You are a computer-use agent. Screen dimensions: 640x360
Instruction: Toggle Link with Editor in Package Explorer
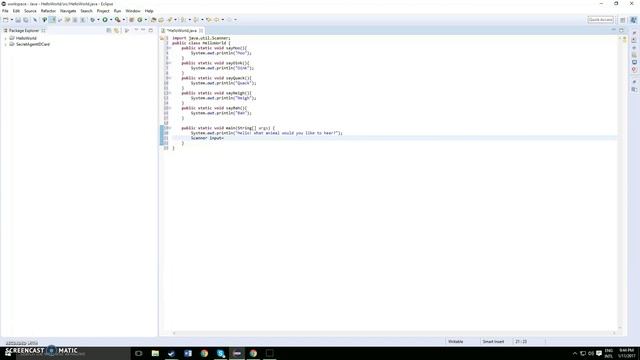coord(116,30)
